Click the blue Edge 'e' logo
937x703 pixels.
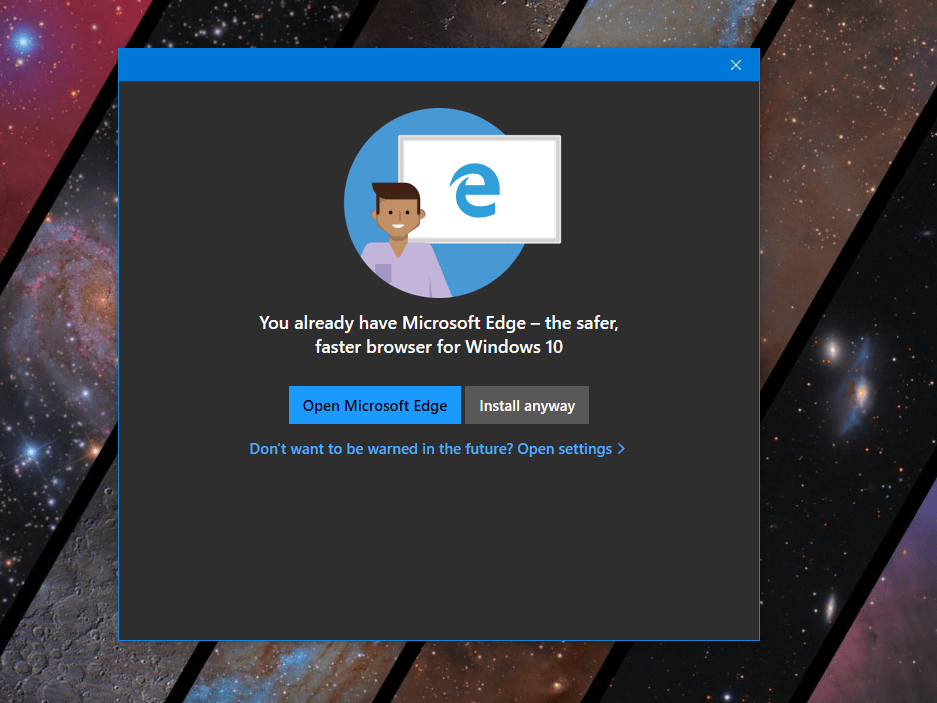point(473,191)
